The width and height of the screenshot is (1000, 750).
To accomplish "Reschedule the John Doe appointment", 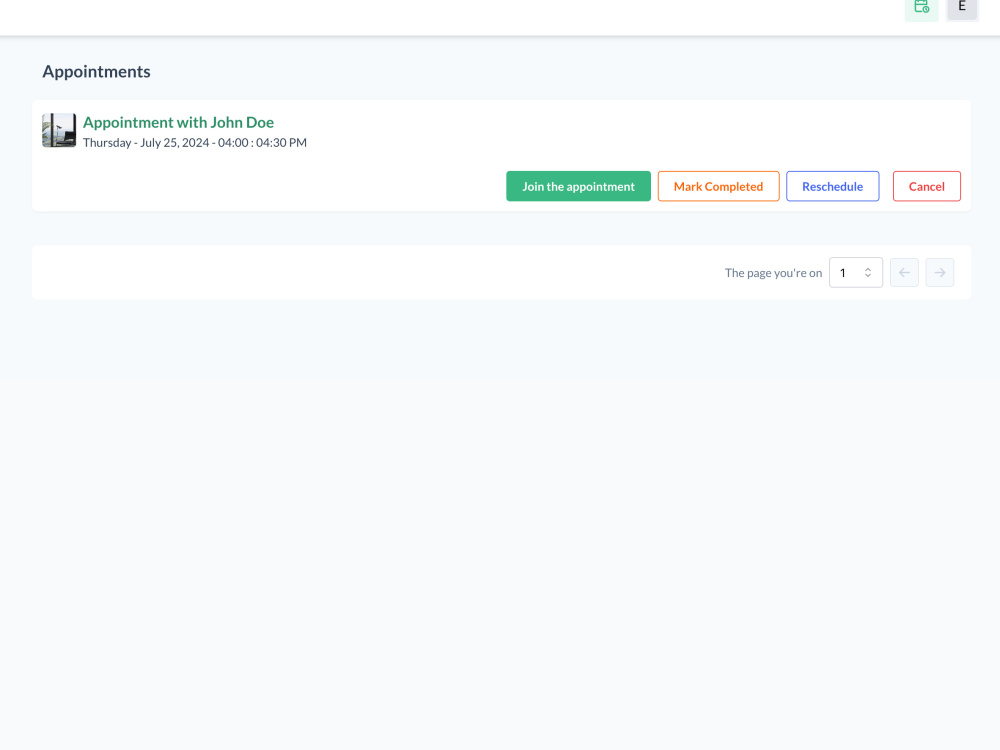I will click(x=832, y=186).
